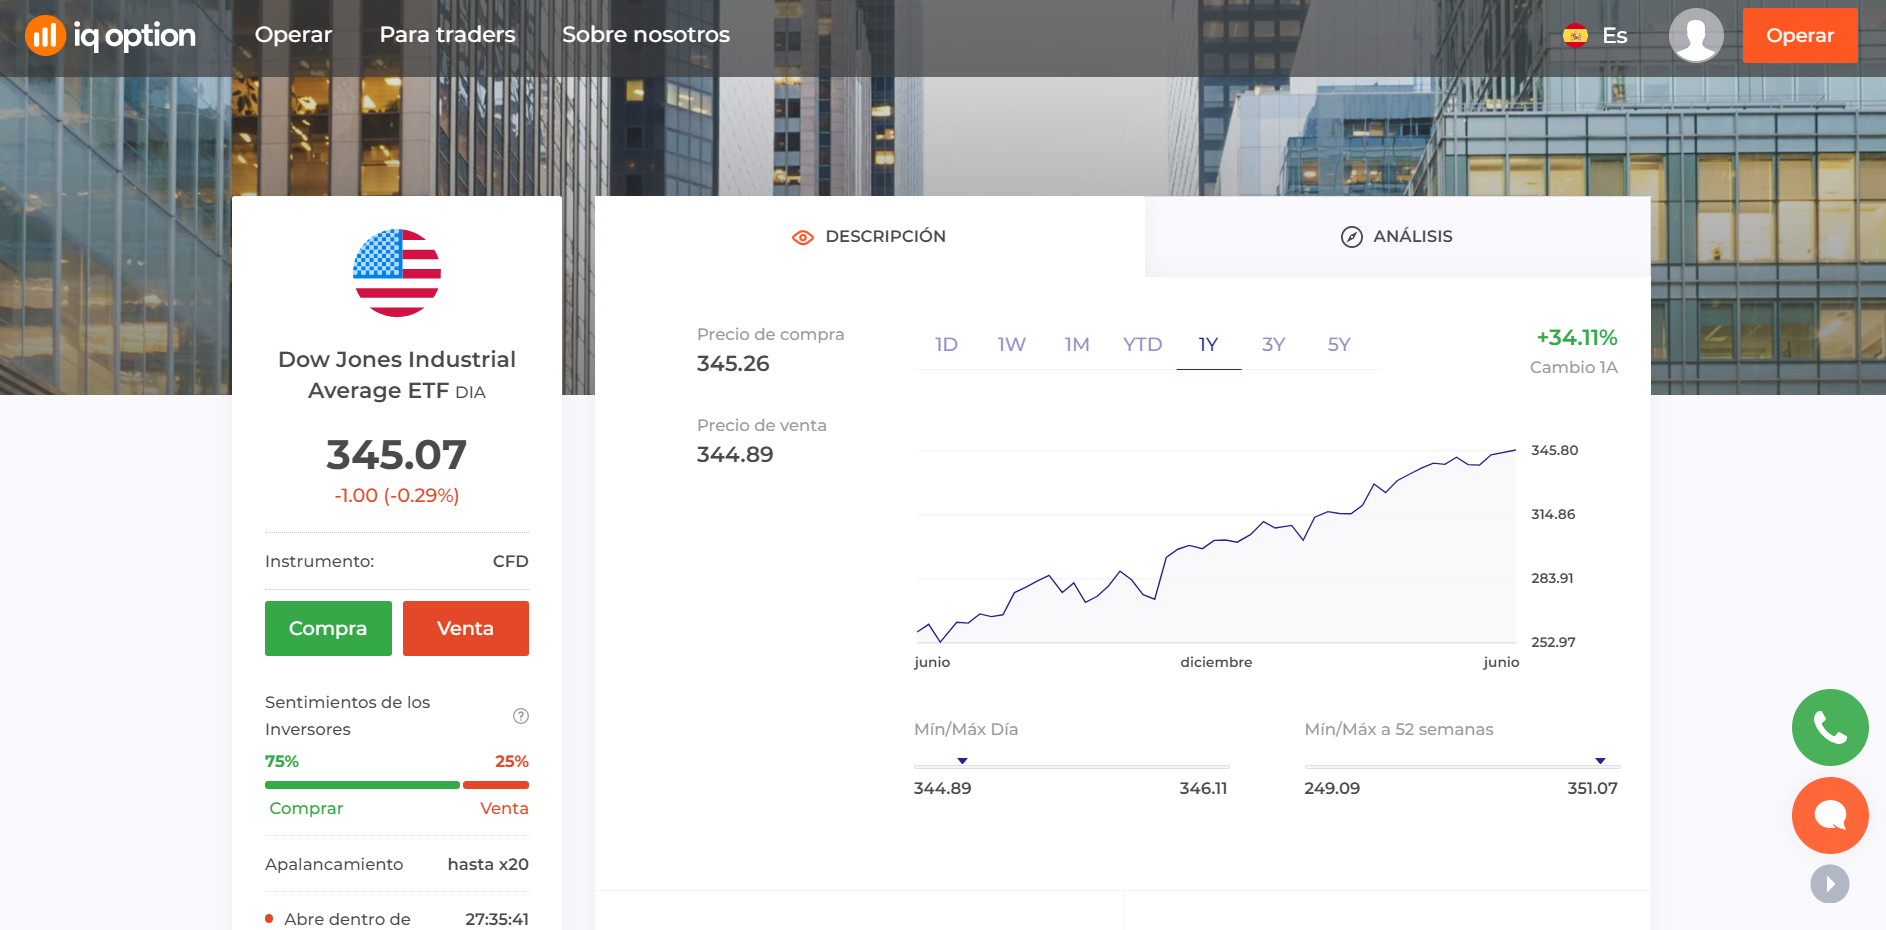The image size is (1886, 930).
Task: Click the 346.11 daily max value
Action: (1203, 788)
